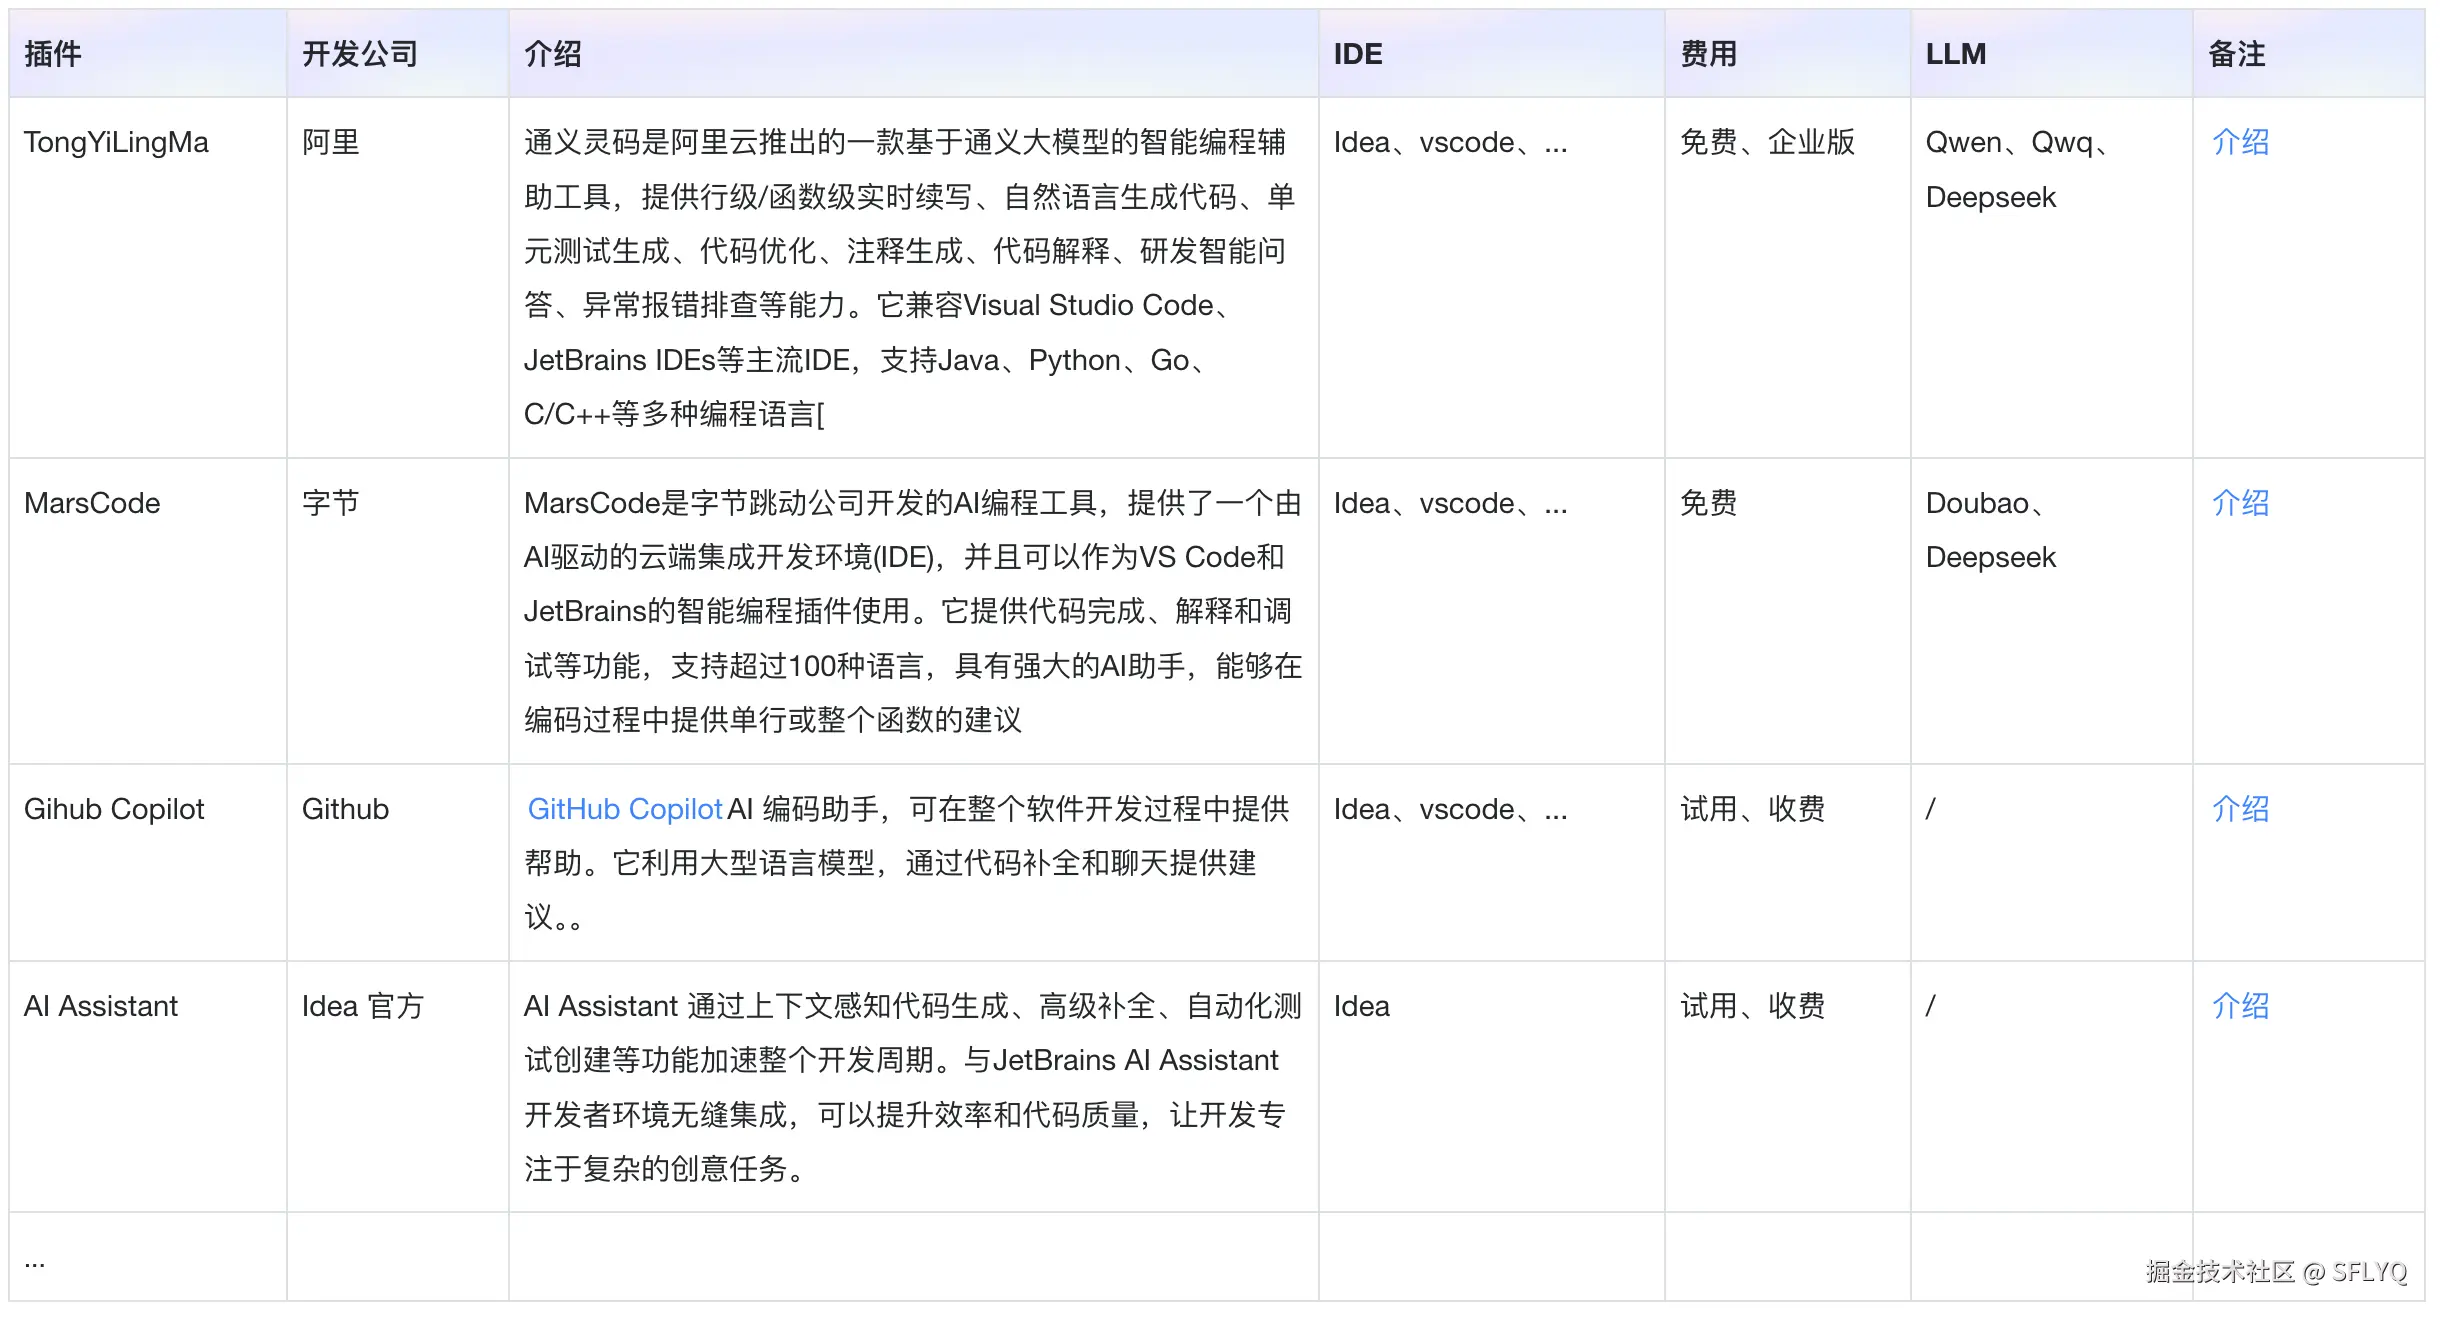The width and height of the screenshot is (2440, 1318).
Task: Click the LLM column header
Action: (x=1955, y=54)
